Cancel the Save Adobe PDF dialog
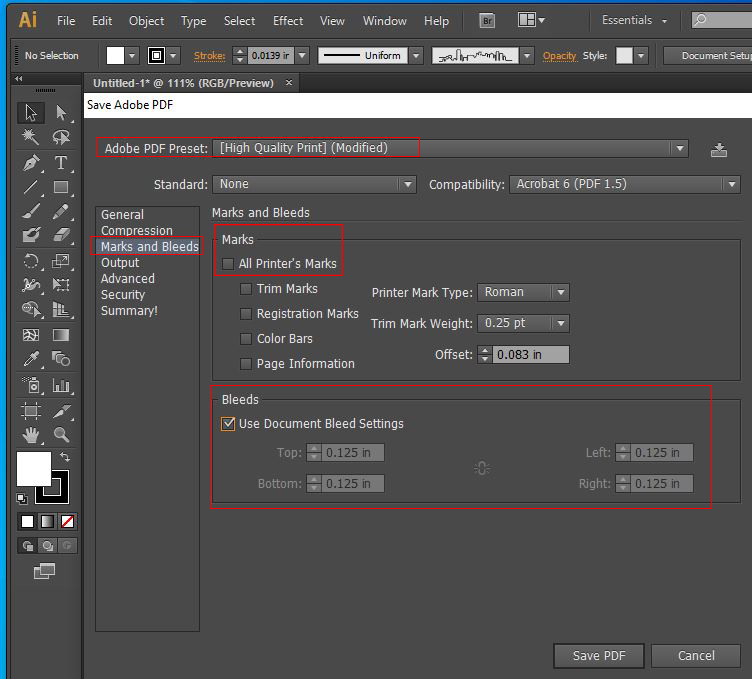Image resolution: width=752 pixels, height=679 pixels. (696, 656)
